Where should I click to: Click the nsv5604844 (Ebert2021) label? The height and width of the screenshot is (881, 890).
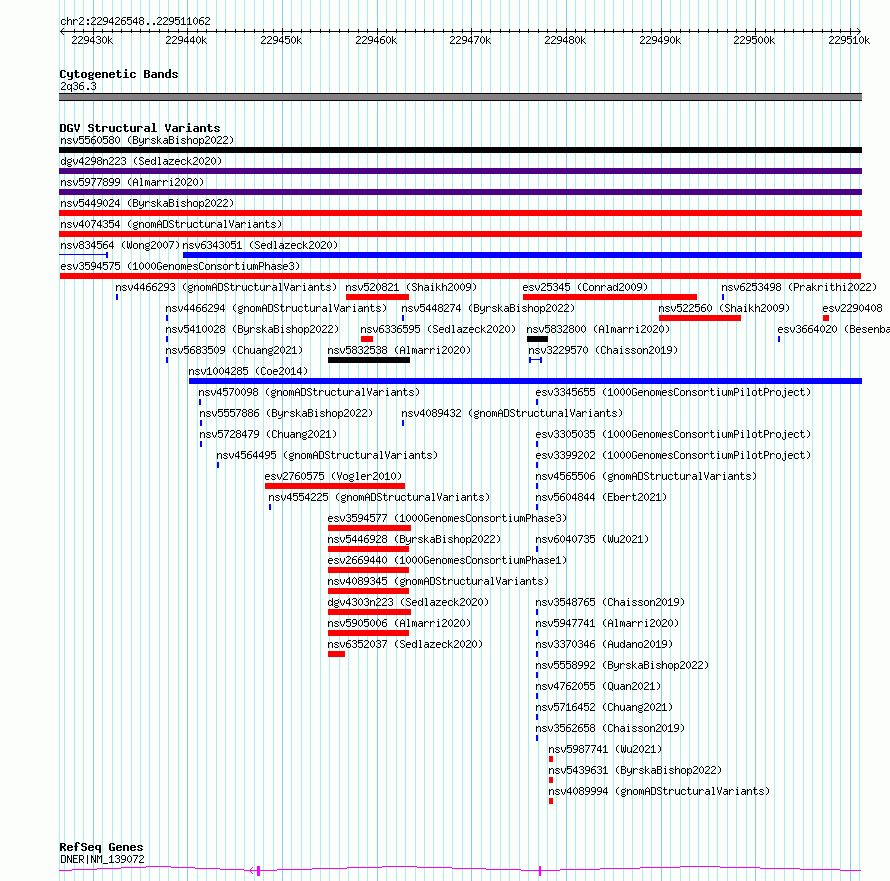[x=601, y=497]
